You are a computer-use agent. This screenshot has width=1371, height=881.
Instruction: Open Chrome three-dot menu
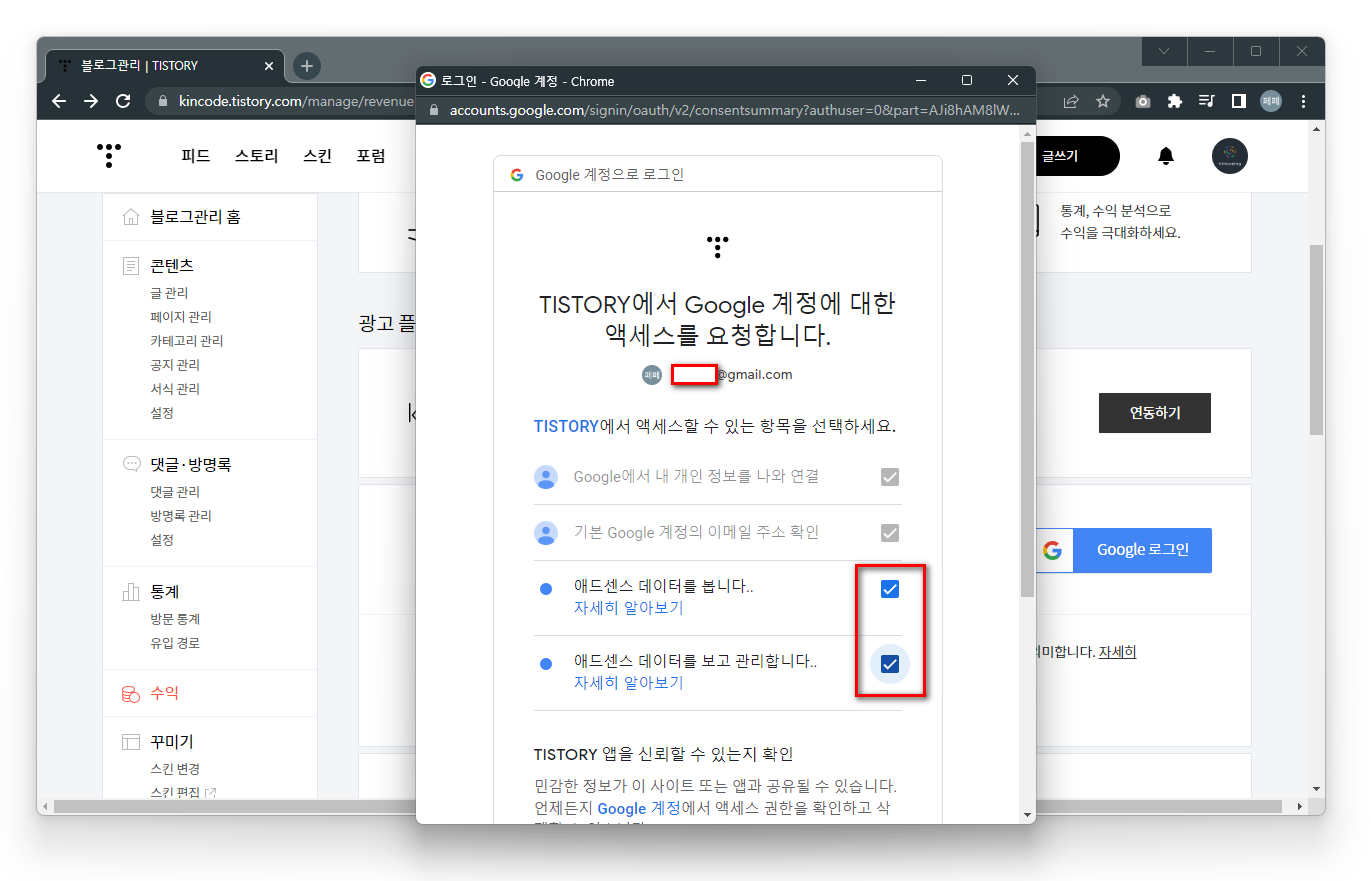1303,101
